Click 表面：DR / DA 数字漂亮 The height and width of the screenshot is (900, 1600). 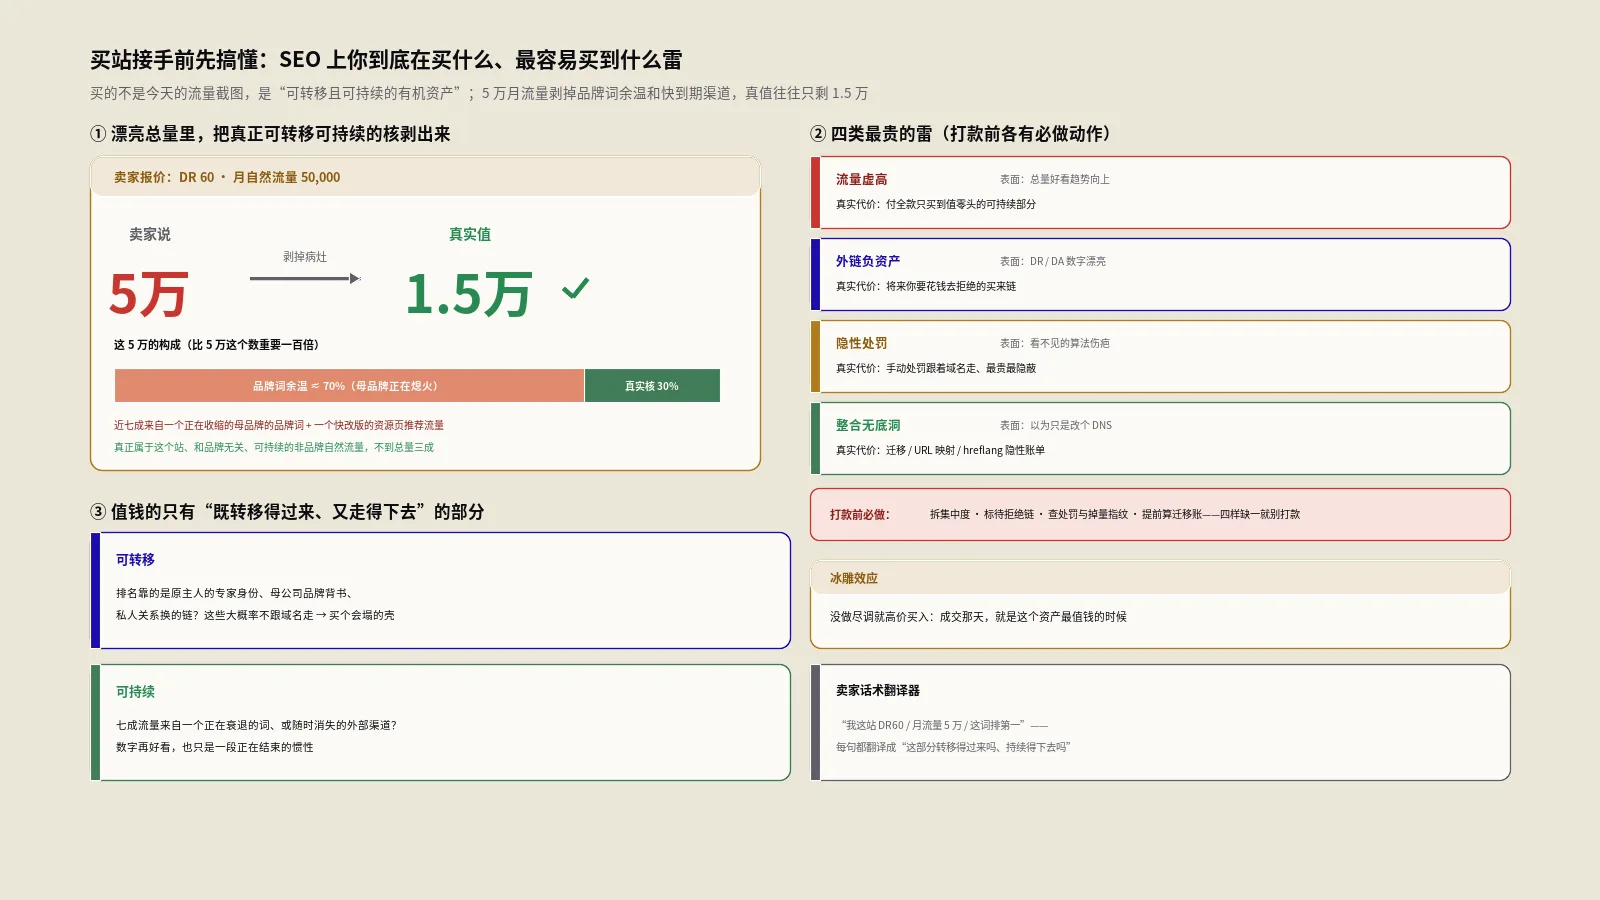click(1053, 262)
